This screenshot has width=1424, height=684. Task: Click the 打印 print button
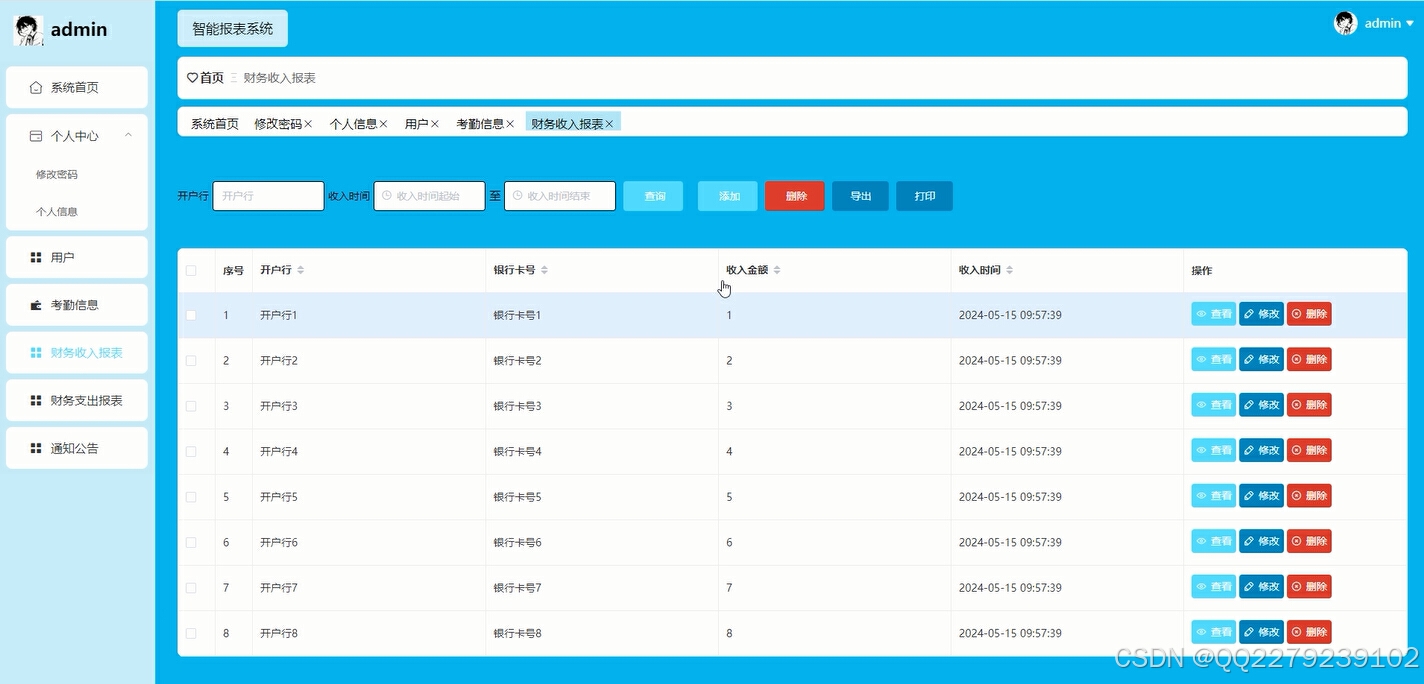click(924, 196)
